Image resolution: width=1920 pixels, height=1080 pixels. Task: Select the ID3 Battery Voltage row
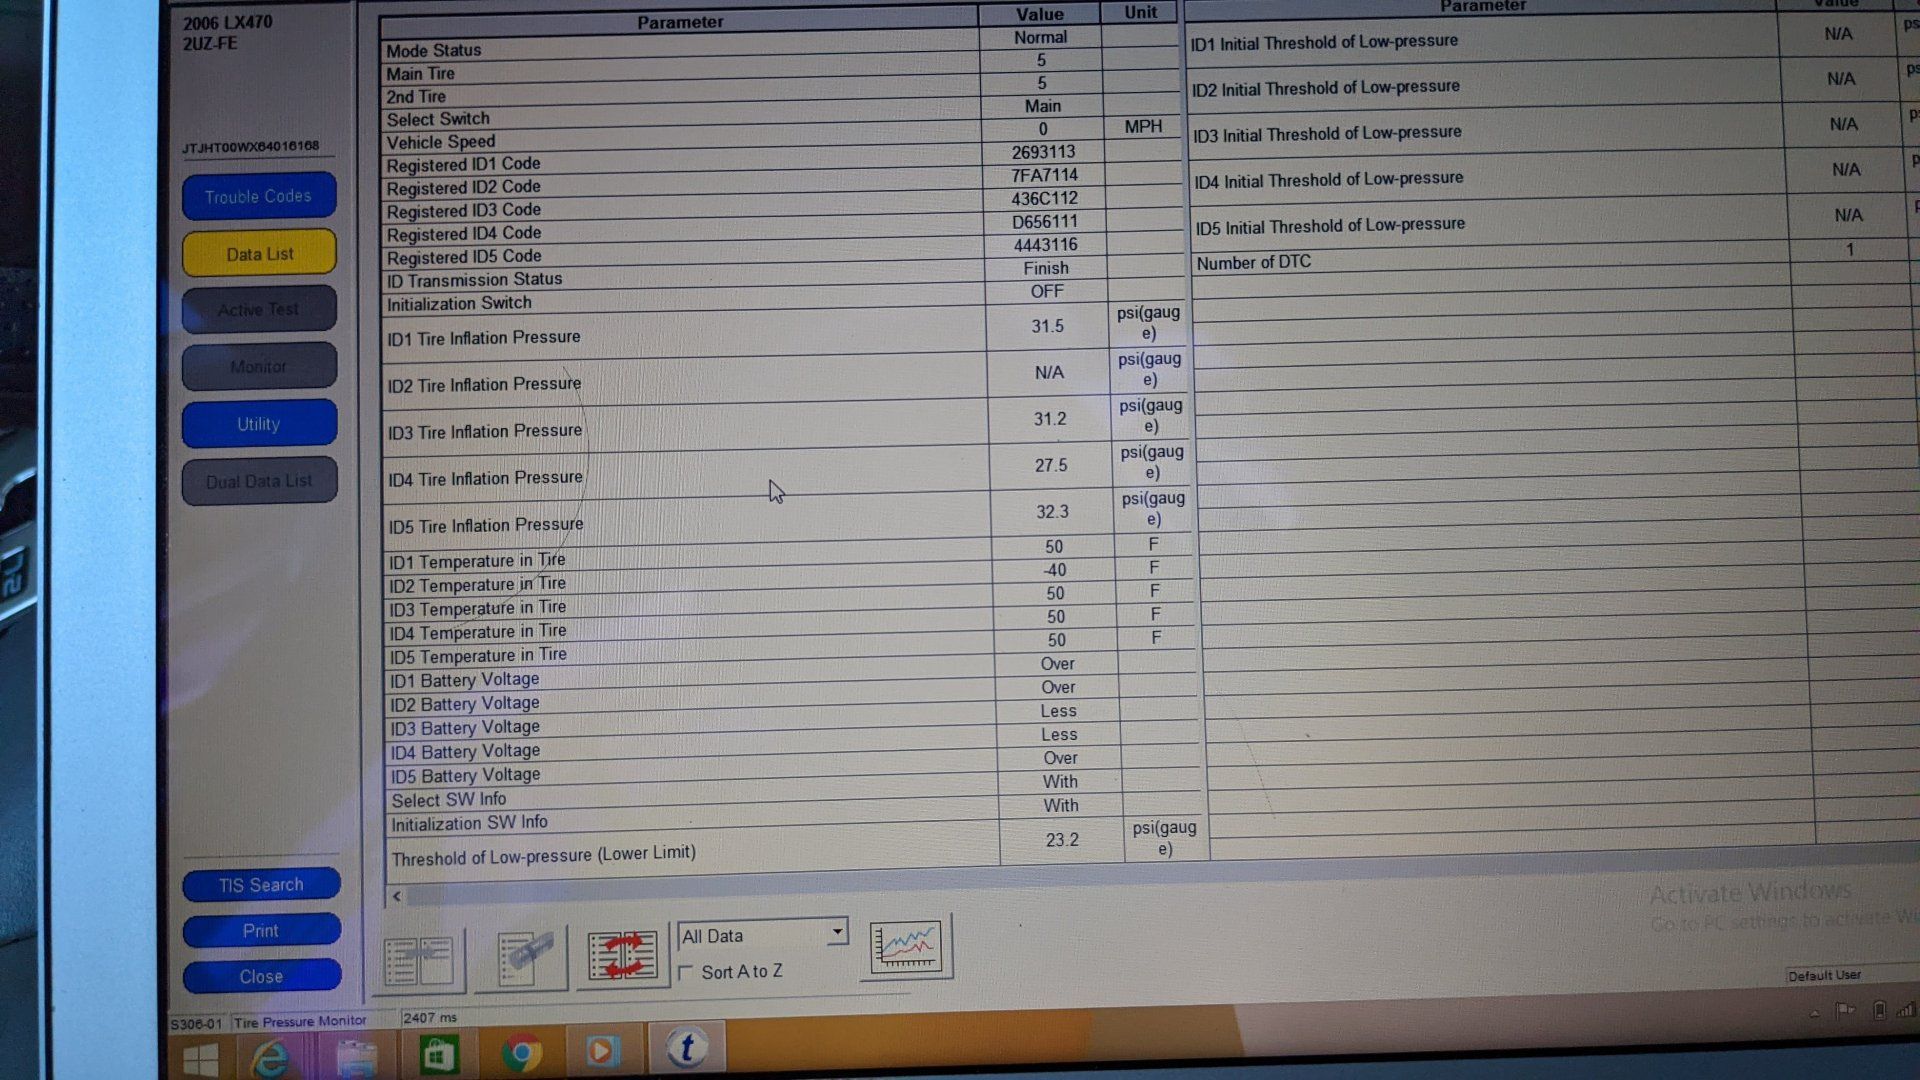pos(792,719)
